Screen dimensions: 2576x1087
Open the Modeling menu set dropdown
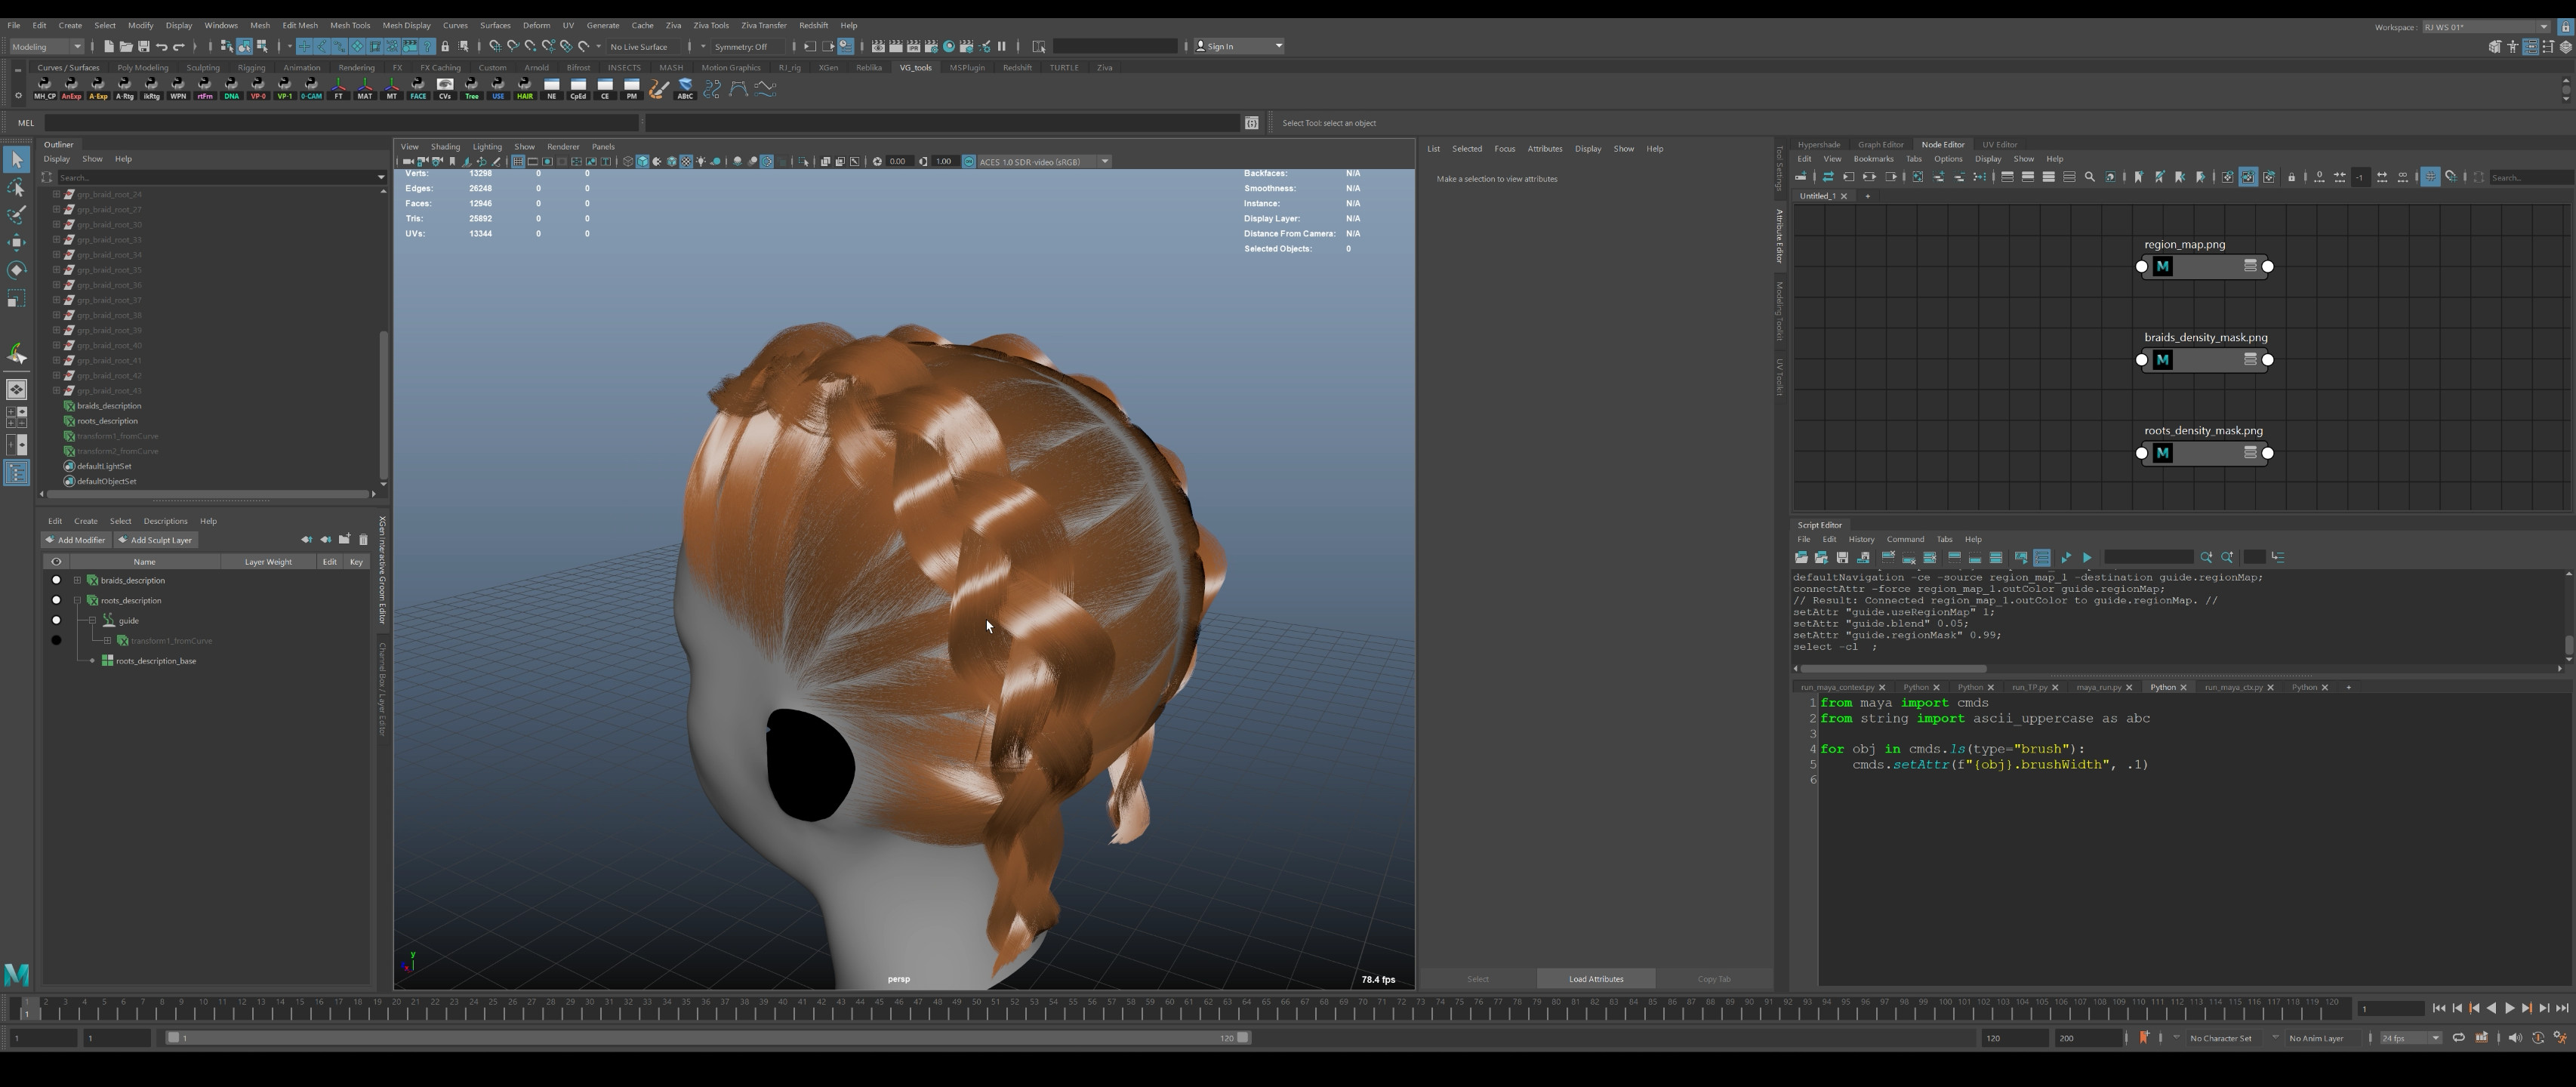tap(45, 46)
